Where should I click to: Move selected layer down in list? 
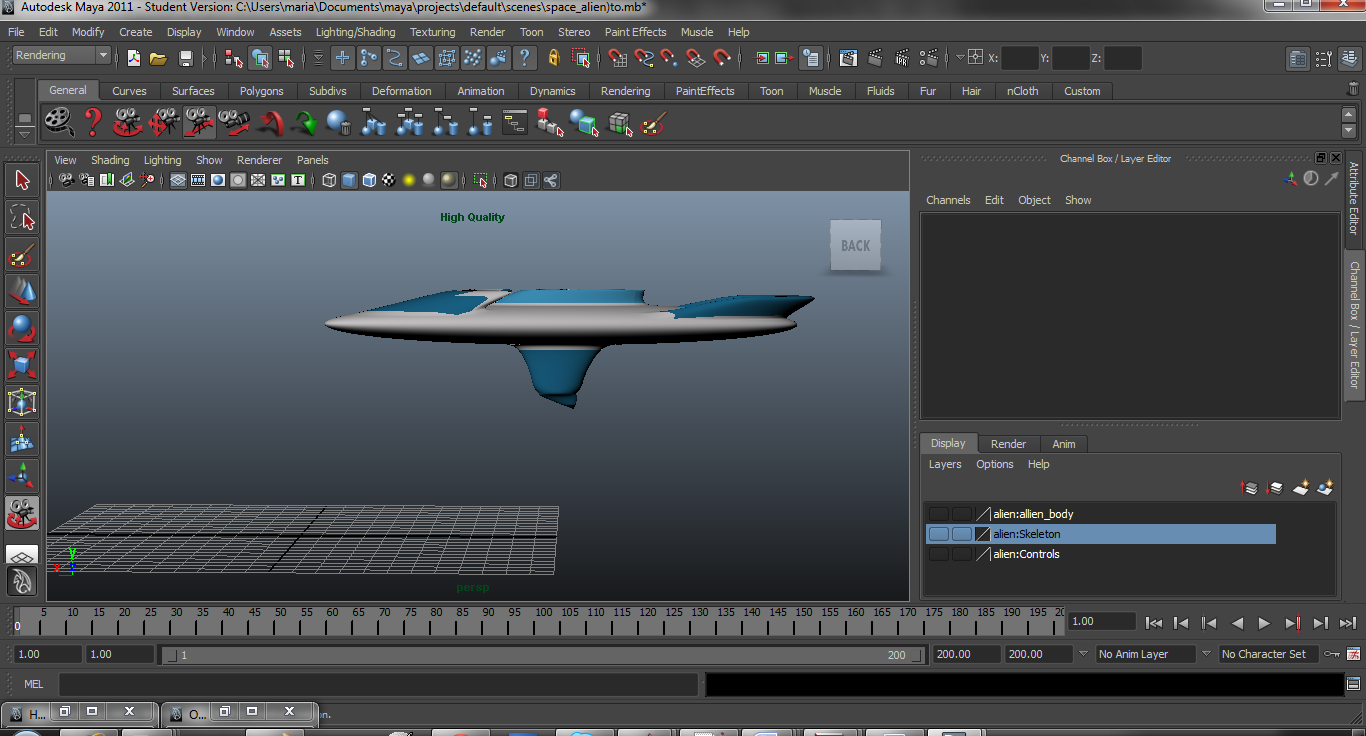pyautogui.click(x=1275, y=488)
